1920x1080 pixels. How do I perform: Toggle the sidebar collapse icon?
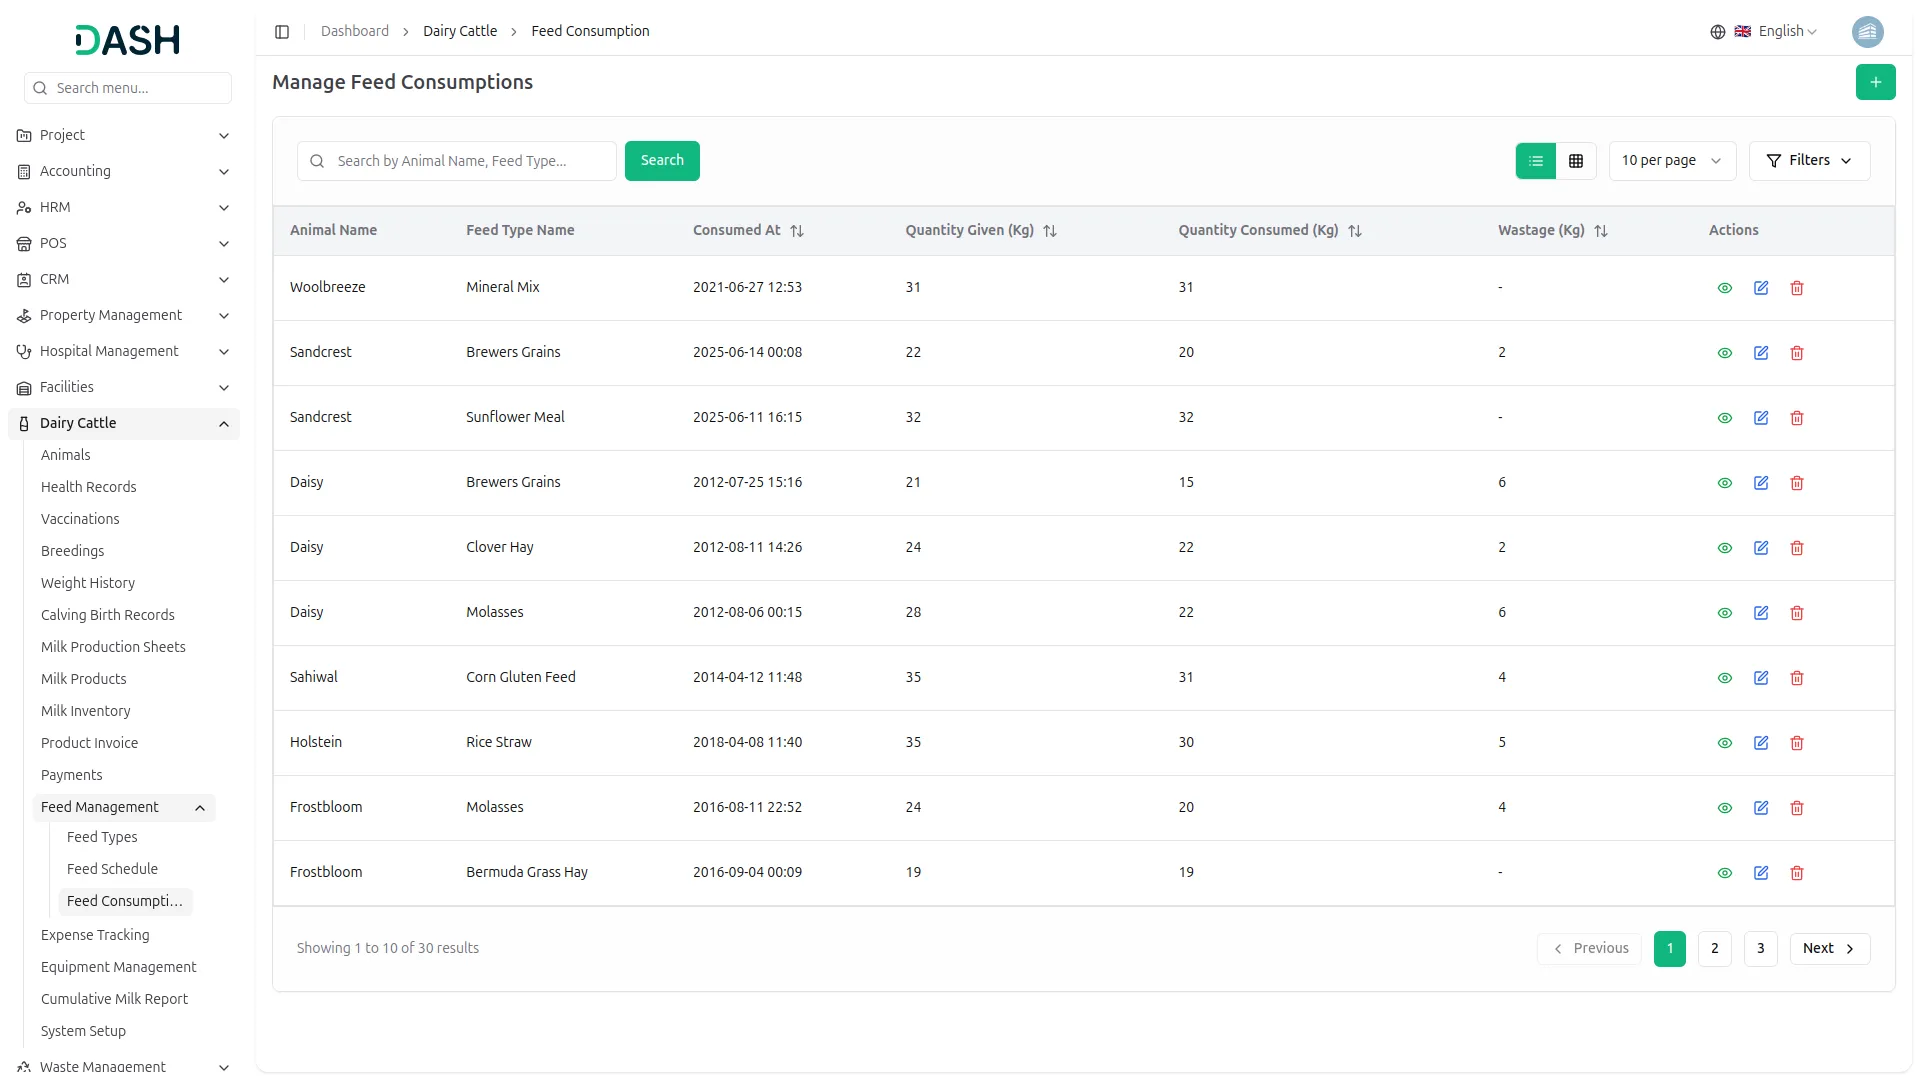(x=282, y=32)
